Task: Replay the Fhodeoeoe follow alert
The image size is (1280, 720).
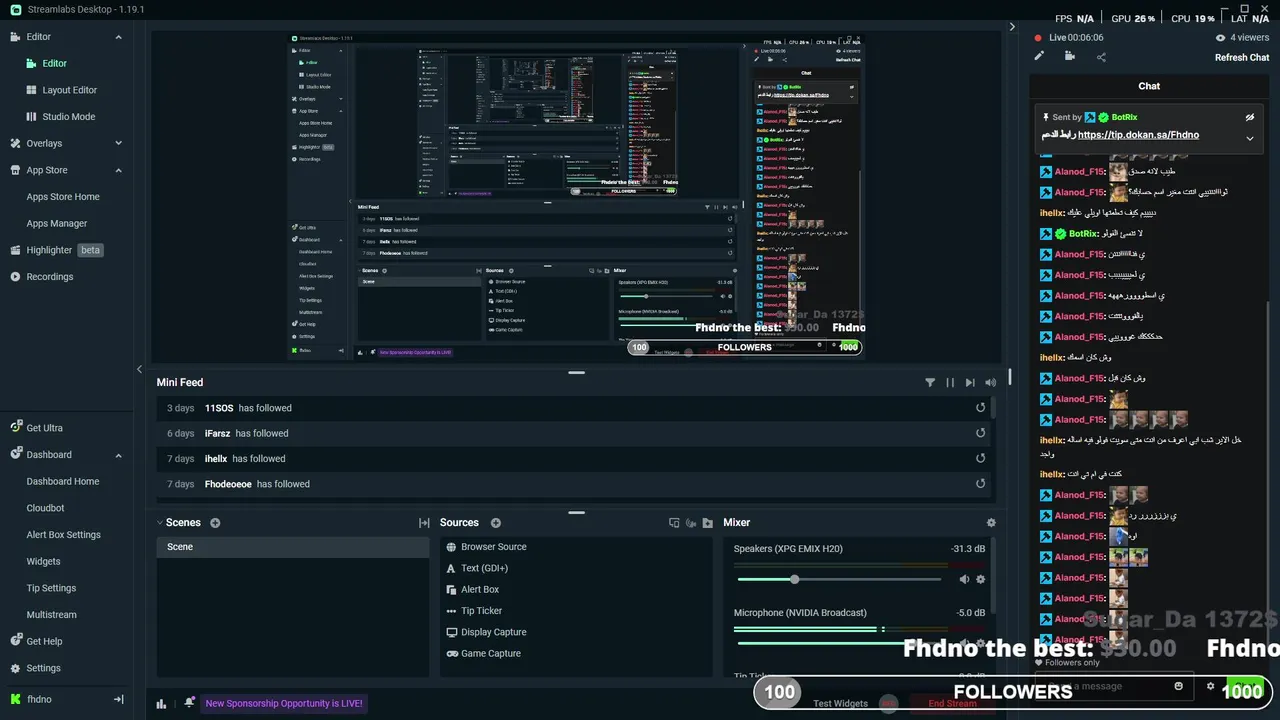Action: (980, 484)
